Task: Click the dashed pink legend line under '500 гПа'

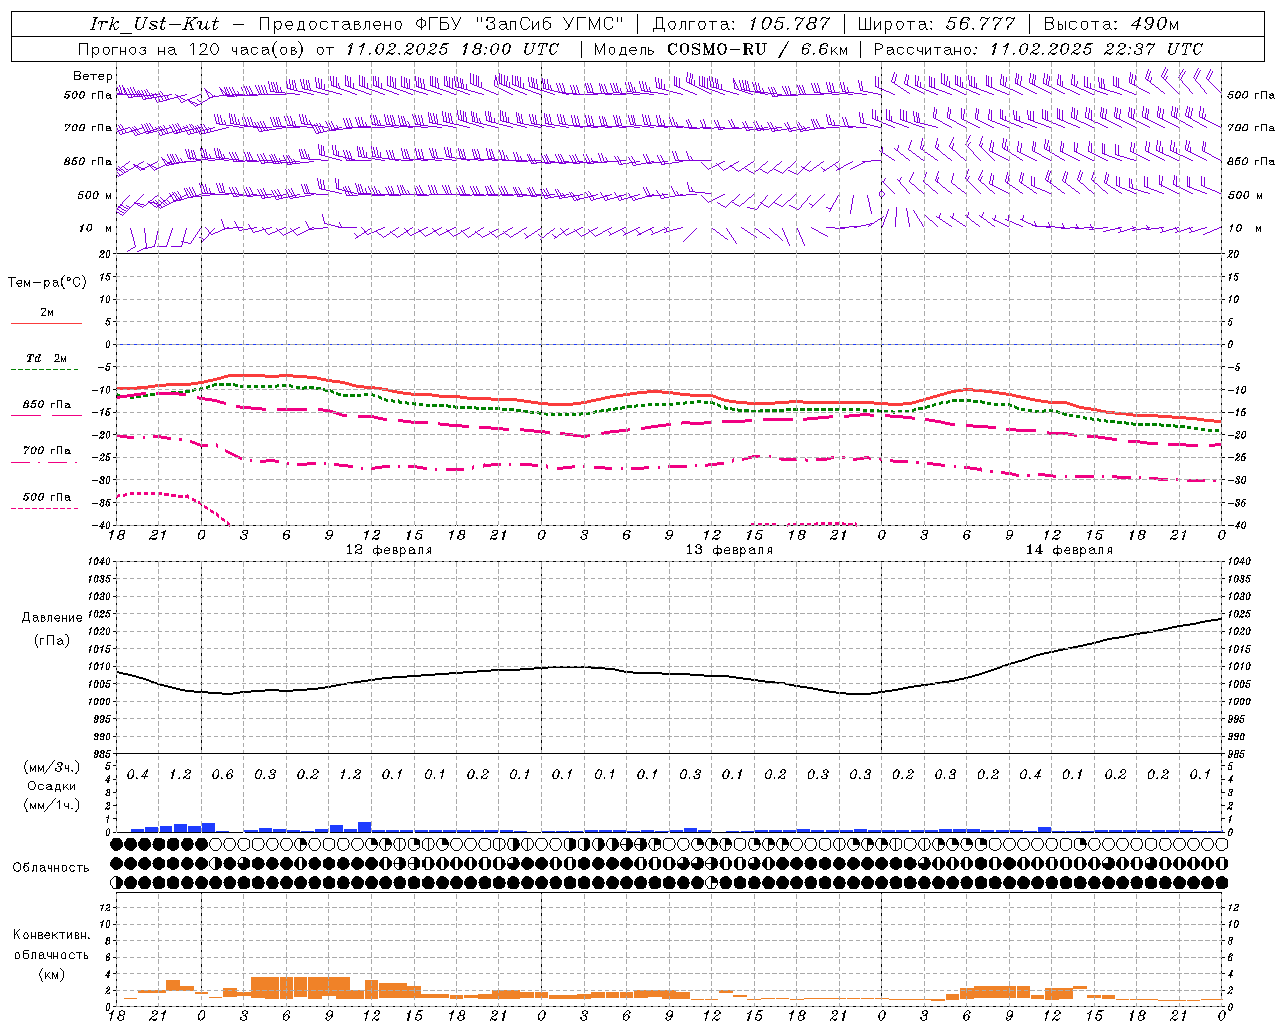Action: pyautogui.click(x=46, y=508)
